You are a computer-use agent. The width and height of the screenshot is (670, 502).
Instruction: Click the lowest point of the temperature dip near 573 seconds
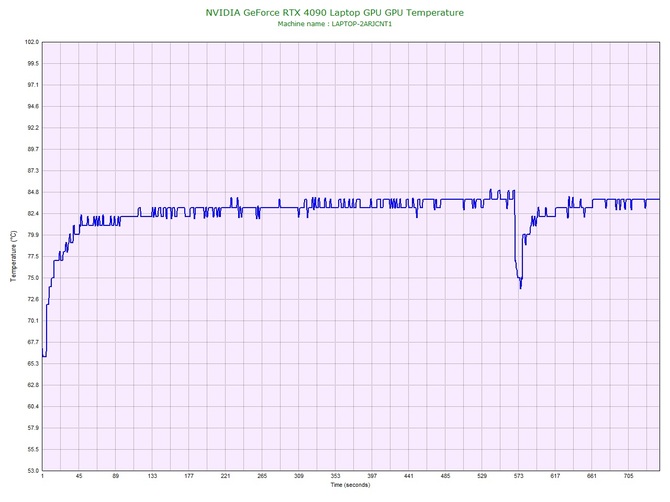click(x=520, y=288)
